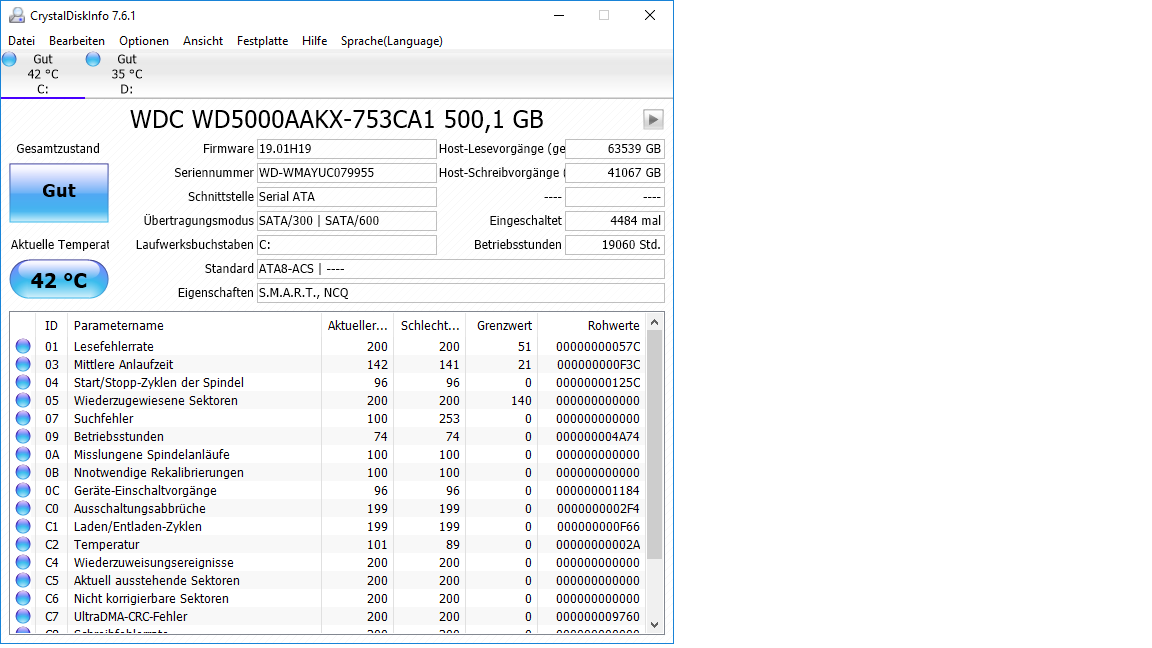Click status orb for Start/Stopp-Zyklen der Spindel

(x=24, y=382)
